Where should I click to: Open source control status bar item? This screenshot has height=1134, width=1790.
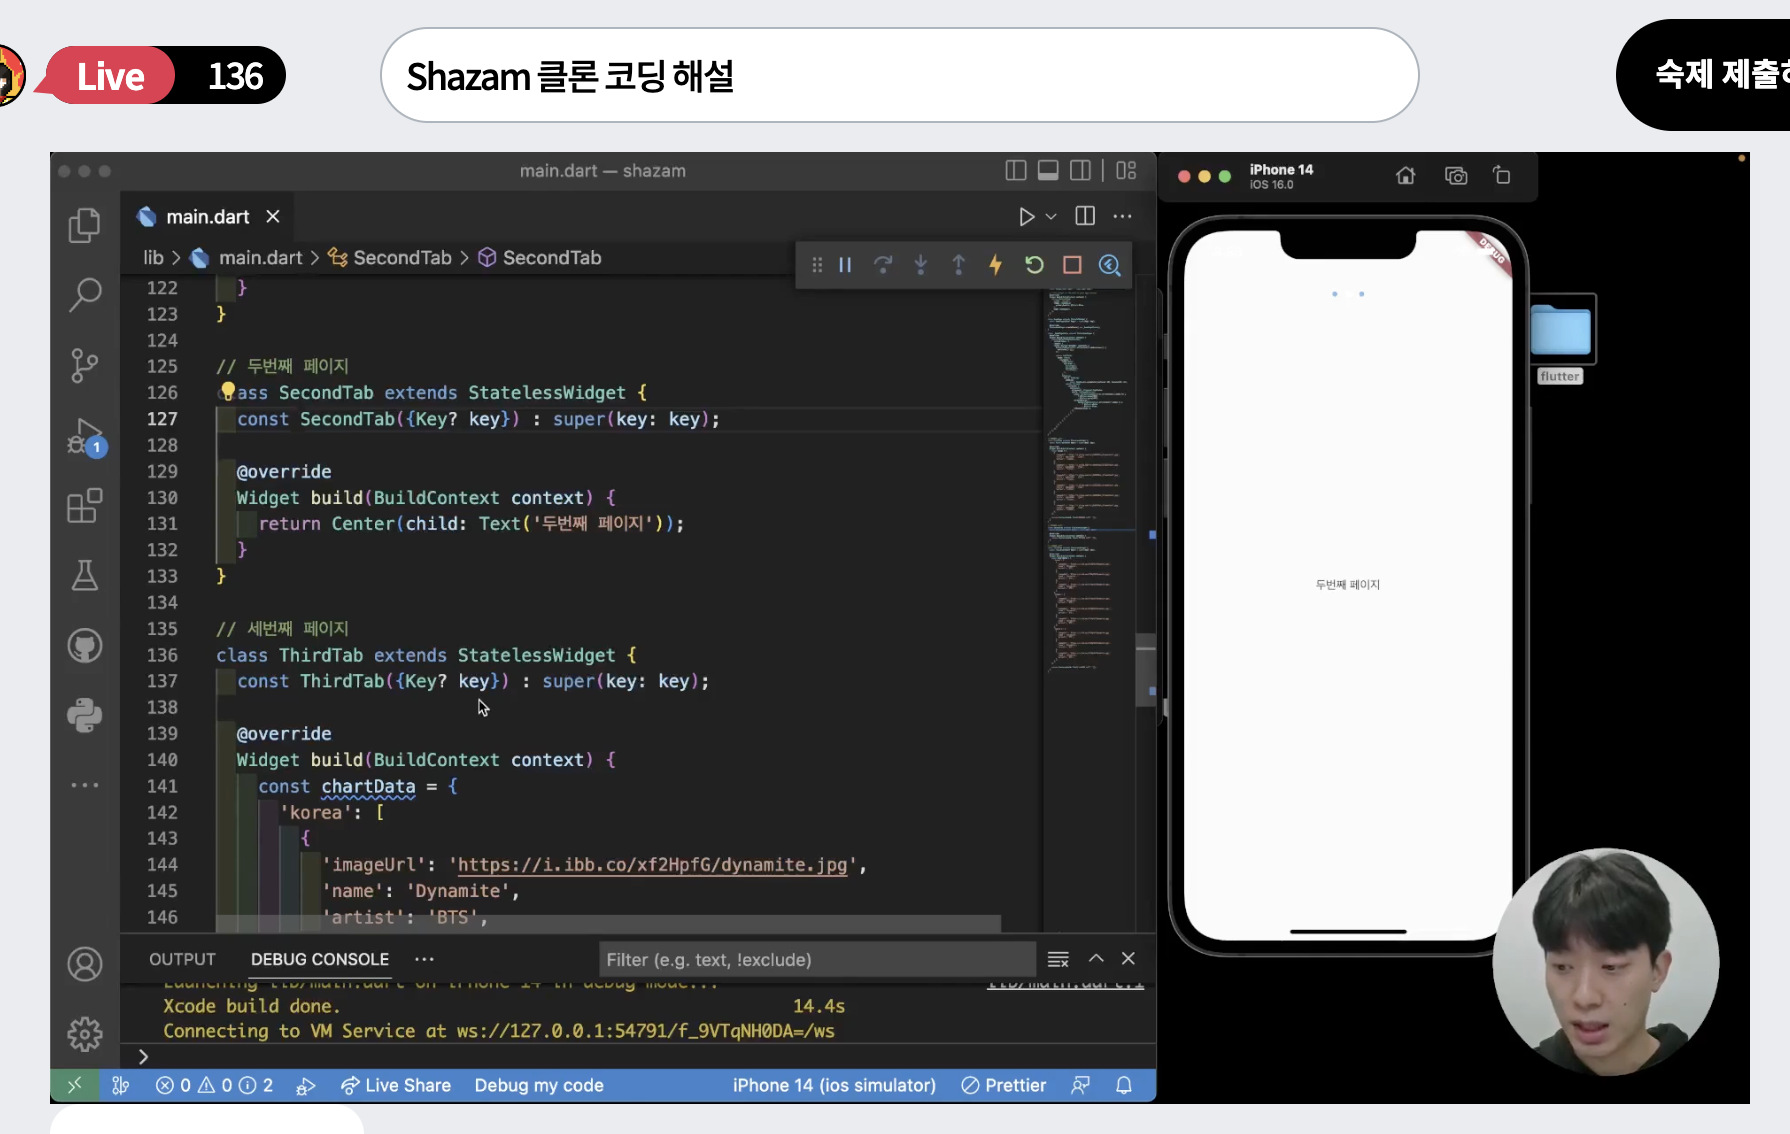pyautogui.click(x=121, y=1085)
